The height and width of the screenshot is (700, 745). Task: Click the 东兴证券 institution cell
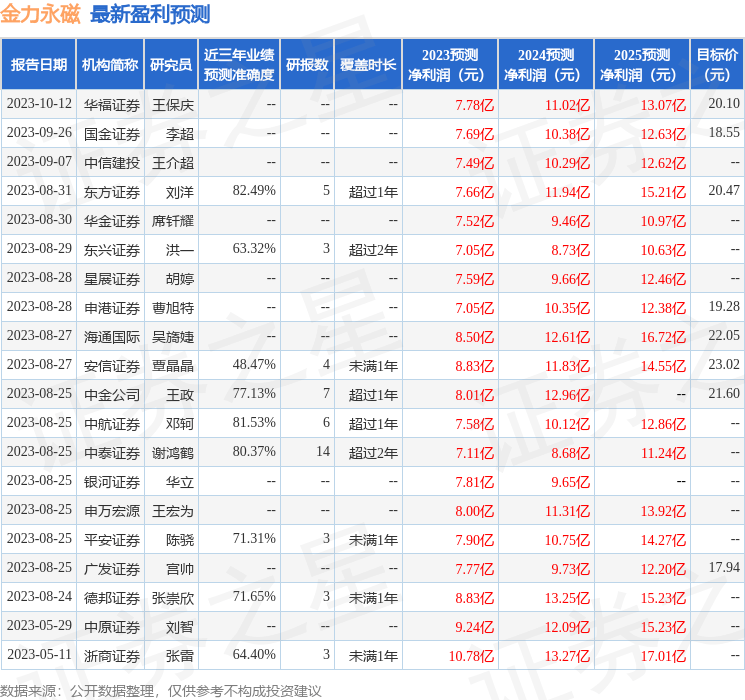pos(112,250)
